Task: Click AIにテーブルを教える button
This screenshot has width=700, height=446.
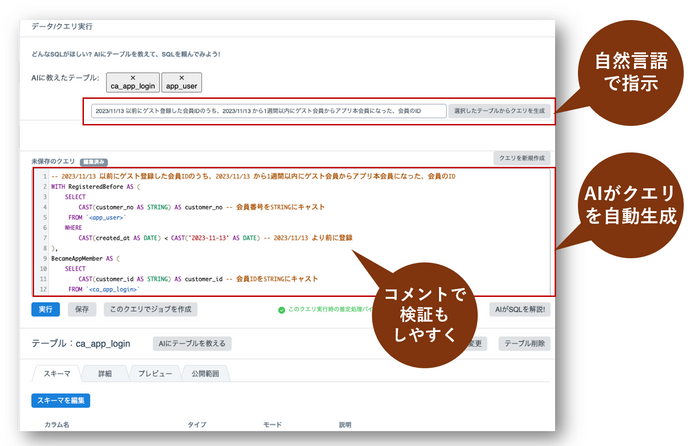Action: click(x=192, y=343)
